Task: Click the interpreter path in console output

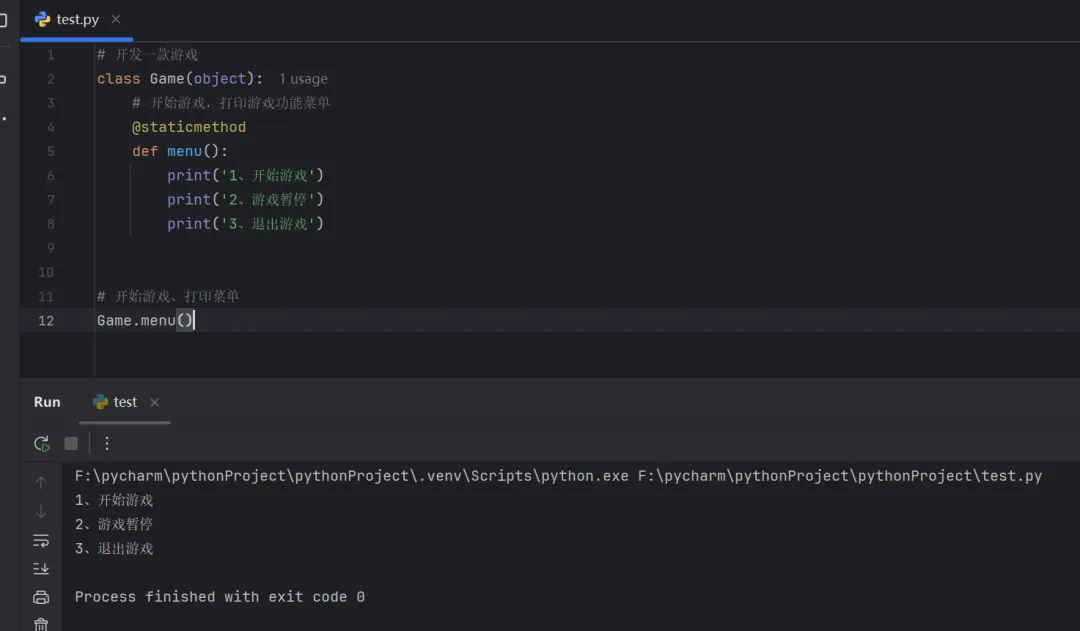Action: pos(351,476)
